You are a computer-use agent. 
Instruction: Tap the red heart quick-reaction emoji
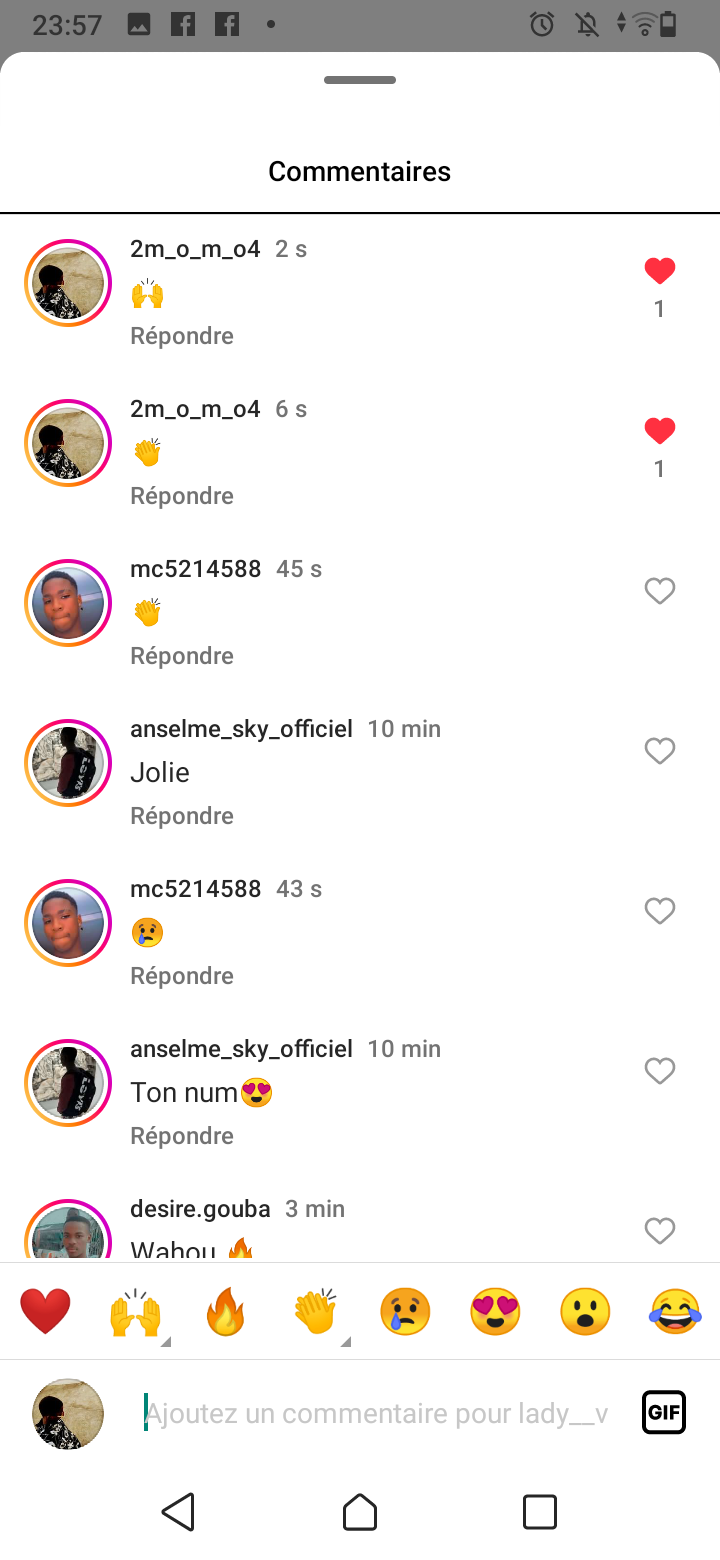point(45,1311)
